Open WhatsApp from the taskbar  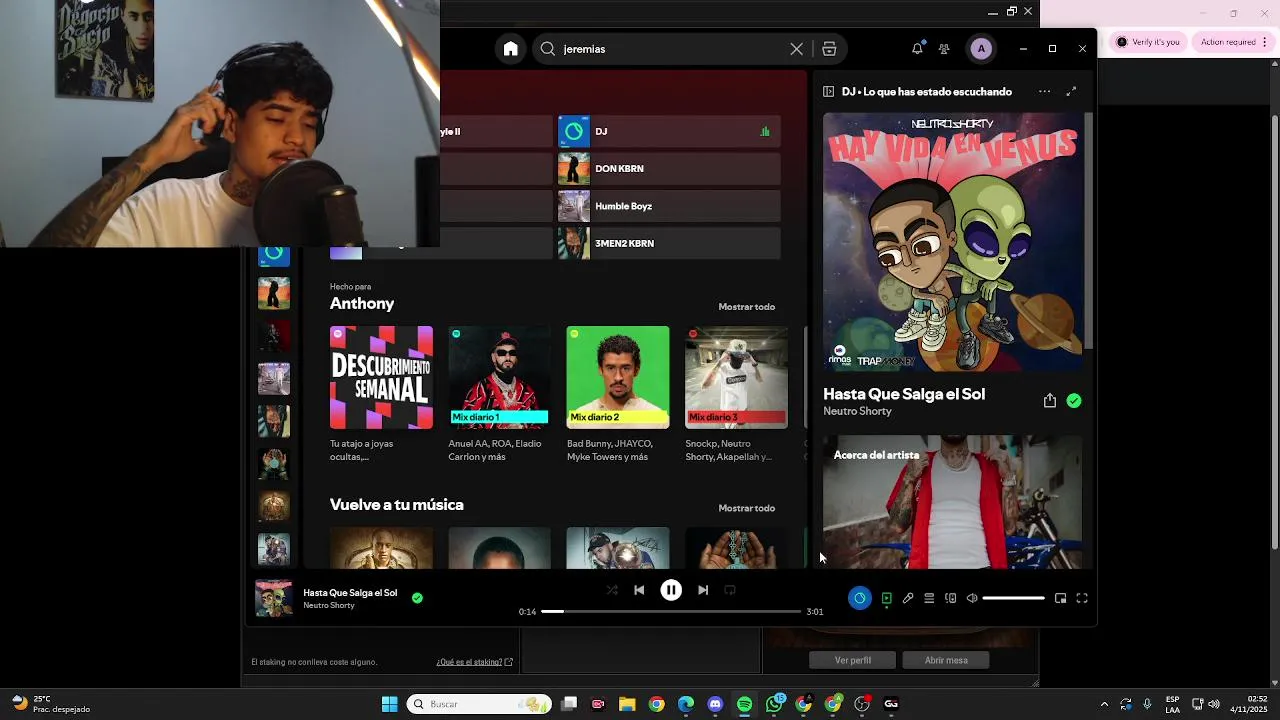click(x=774, y=704)
